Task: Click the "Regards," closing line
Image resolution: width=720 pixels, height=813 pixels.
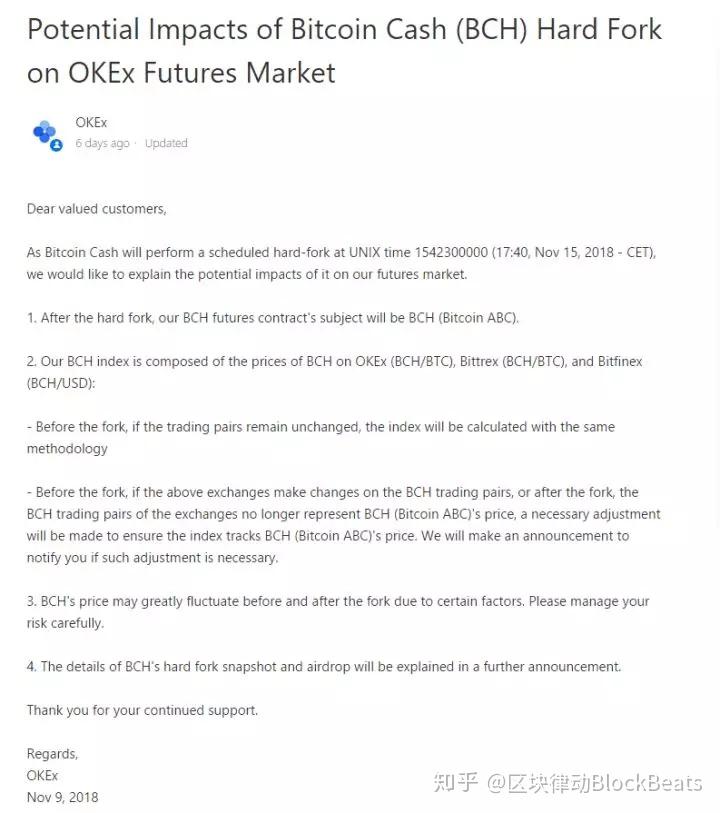Action: coord(52,754)
